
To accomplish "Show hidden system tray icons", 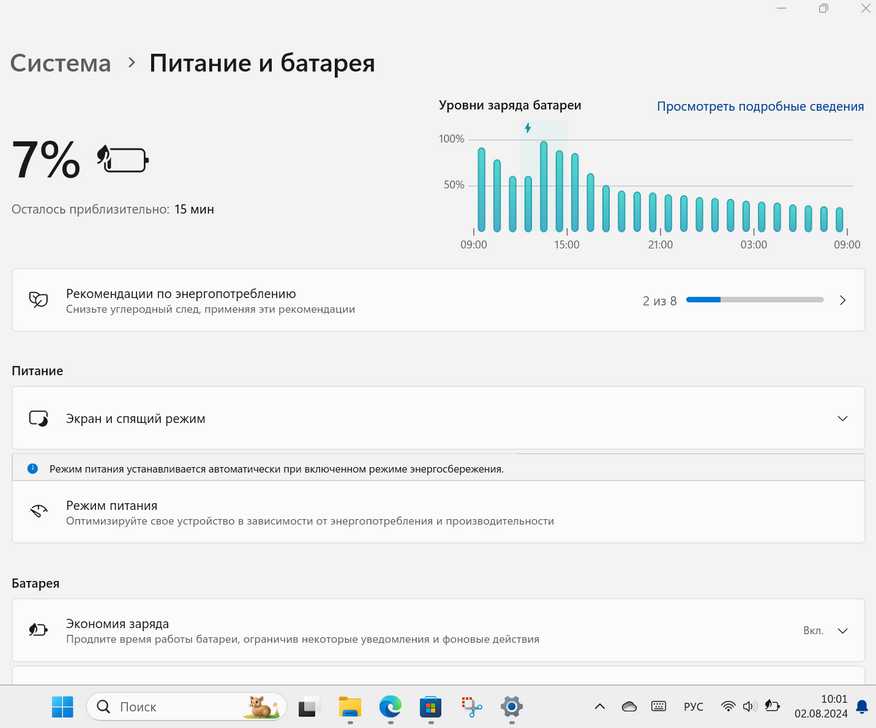I will coord(599,707).
